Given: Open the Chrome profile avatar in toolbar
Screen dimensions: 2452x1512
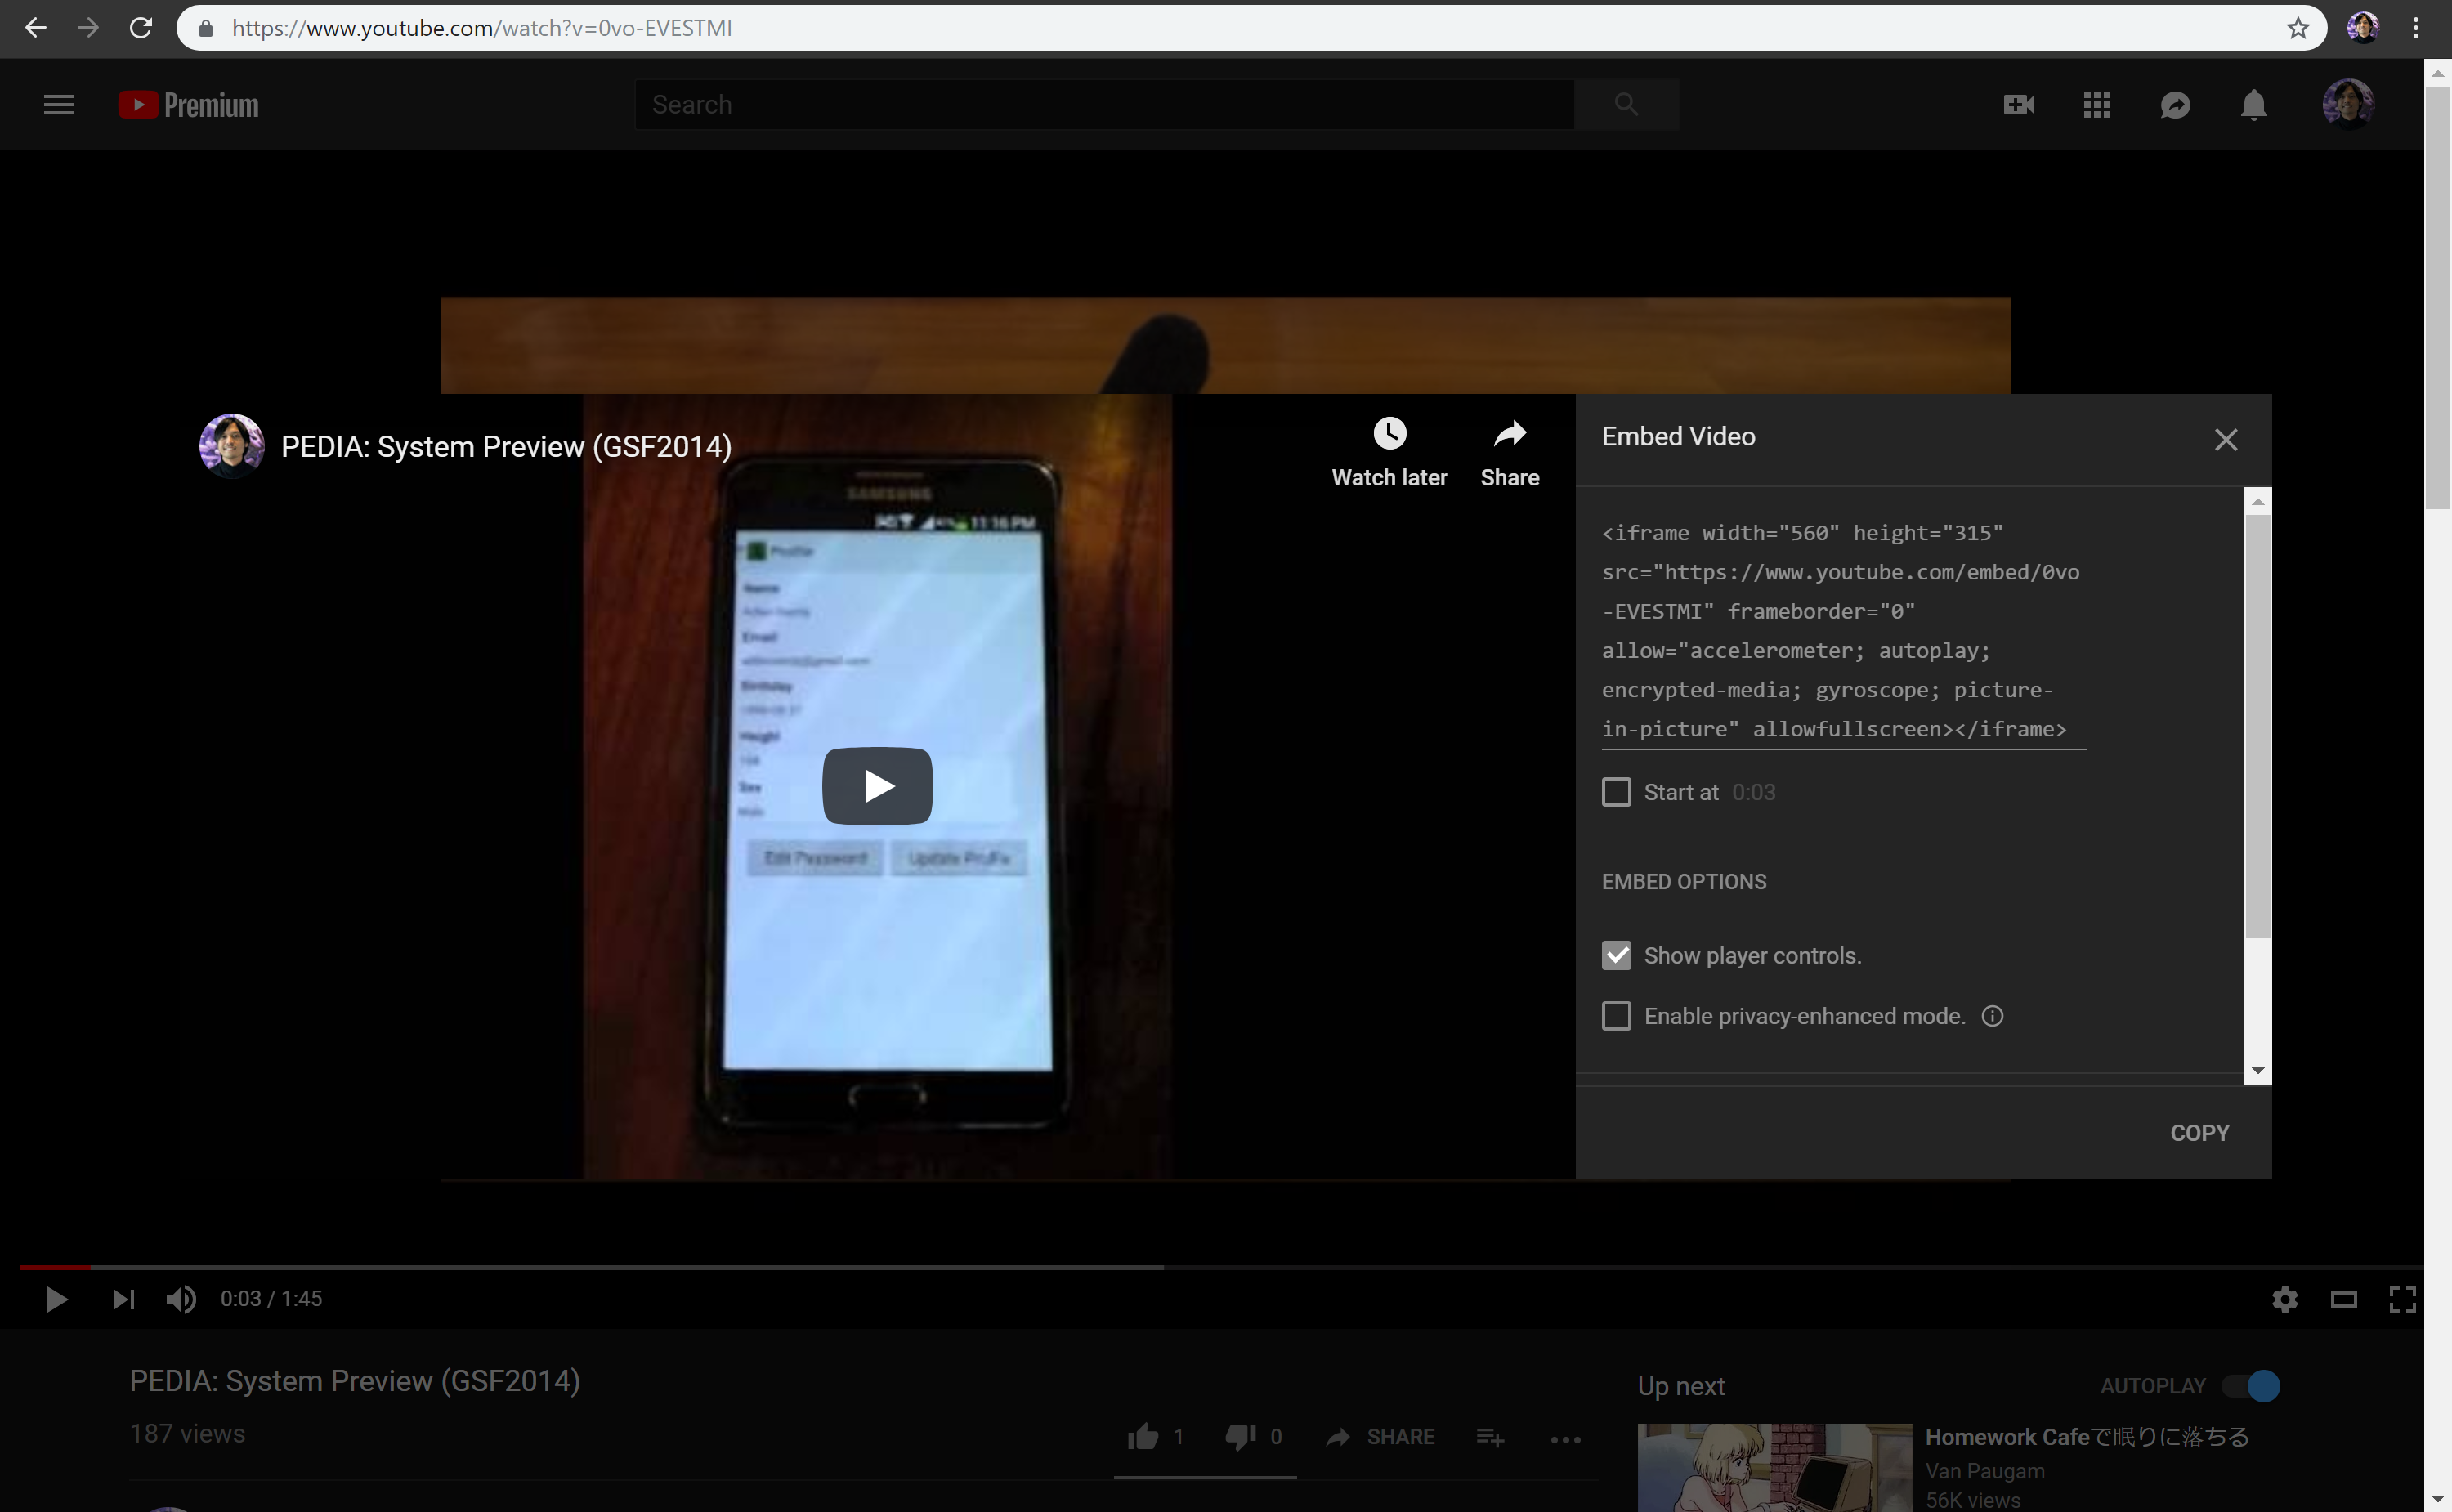Looking at the screenshot, I should (x=2363, y=28).
